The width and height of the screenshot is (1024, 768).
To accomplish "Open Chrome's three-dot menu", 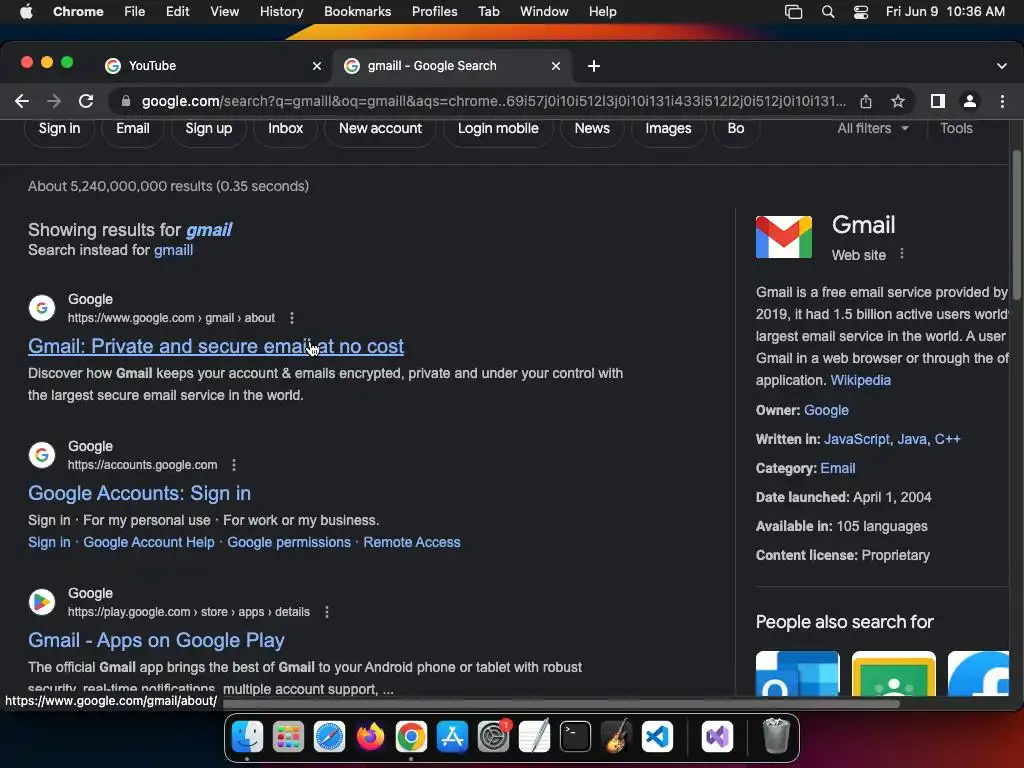I will coord(1002,101).
